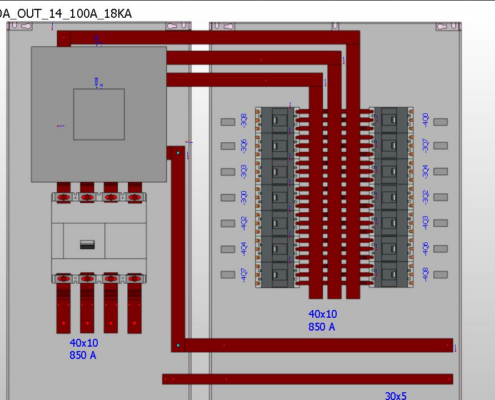The width and height of the screenshot is (495, 400).
Task: Select the main breaker's black toggle handle
Action: coord(87,244)
